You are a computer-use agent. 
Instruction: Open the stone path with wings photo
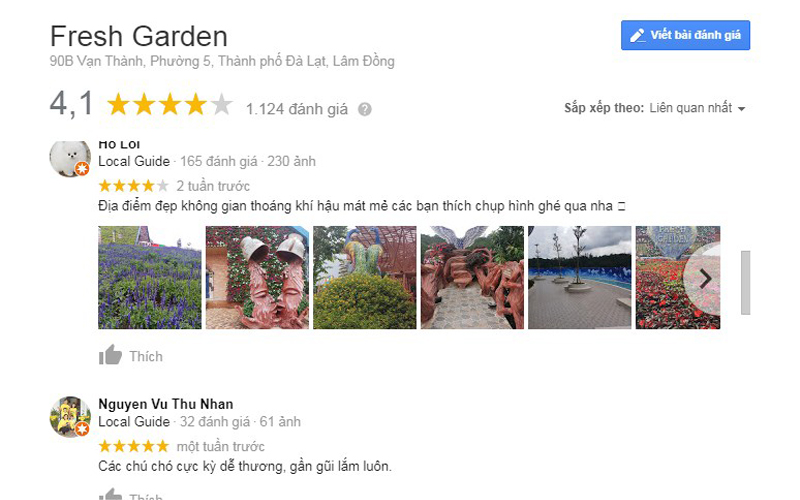point(472,278)
